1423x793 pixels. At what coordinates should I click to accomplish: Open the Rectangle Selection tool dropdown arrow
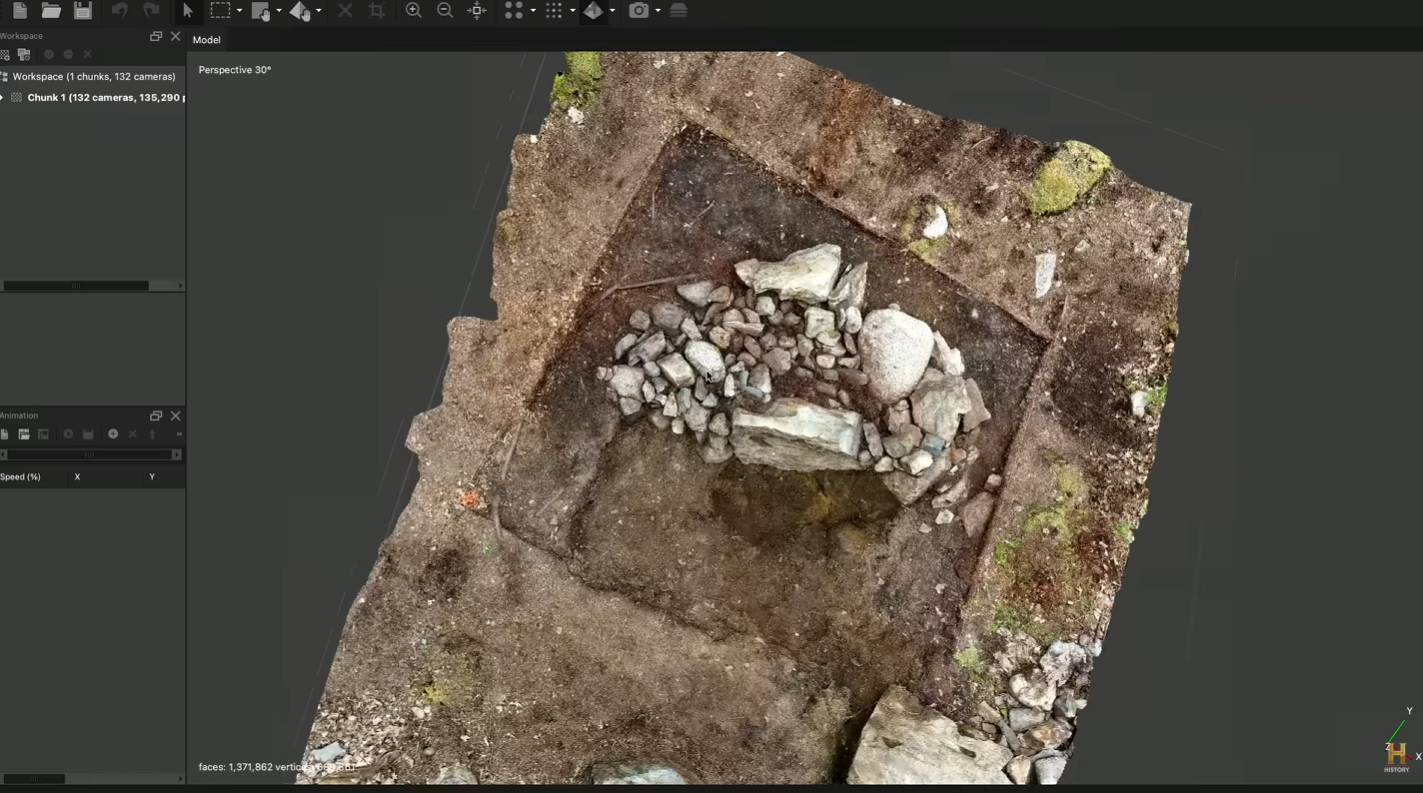pos(239,11)
